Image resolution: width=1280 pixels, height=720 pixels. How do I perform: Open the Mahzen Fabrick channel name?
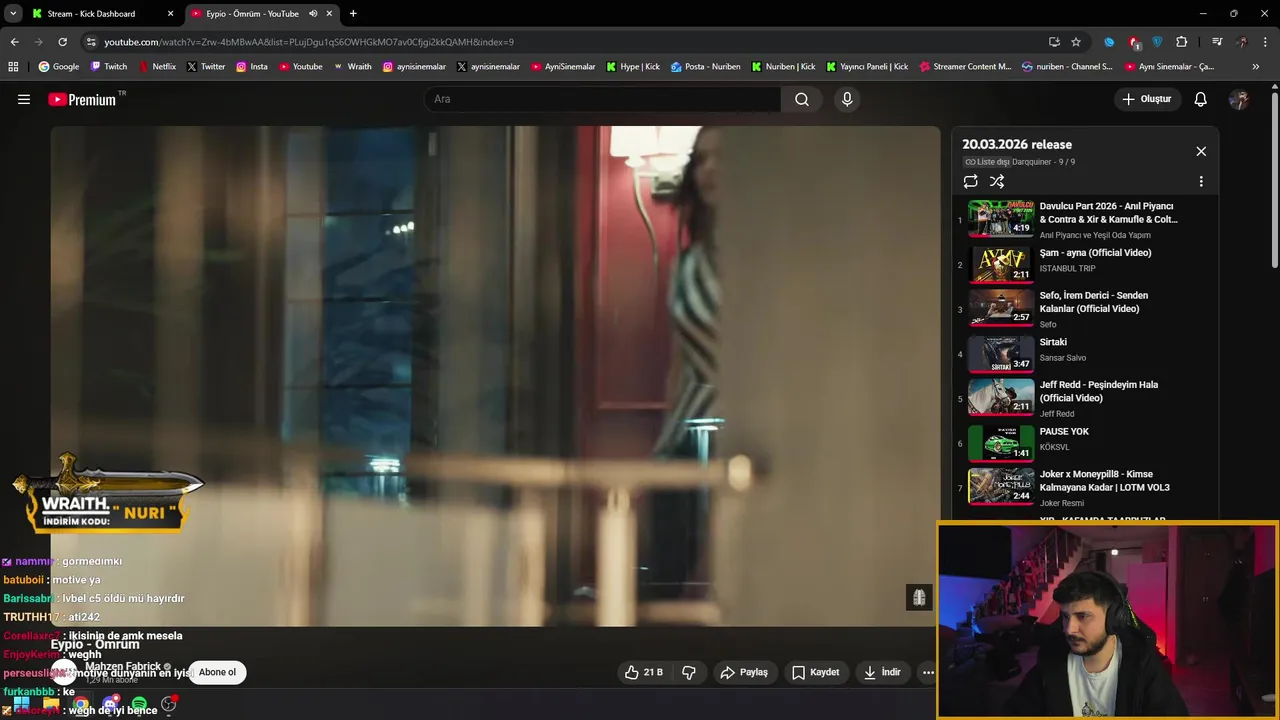[123, 666]
